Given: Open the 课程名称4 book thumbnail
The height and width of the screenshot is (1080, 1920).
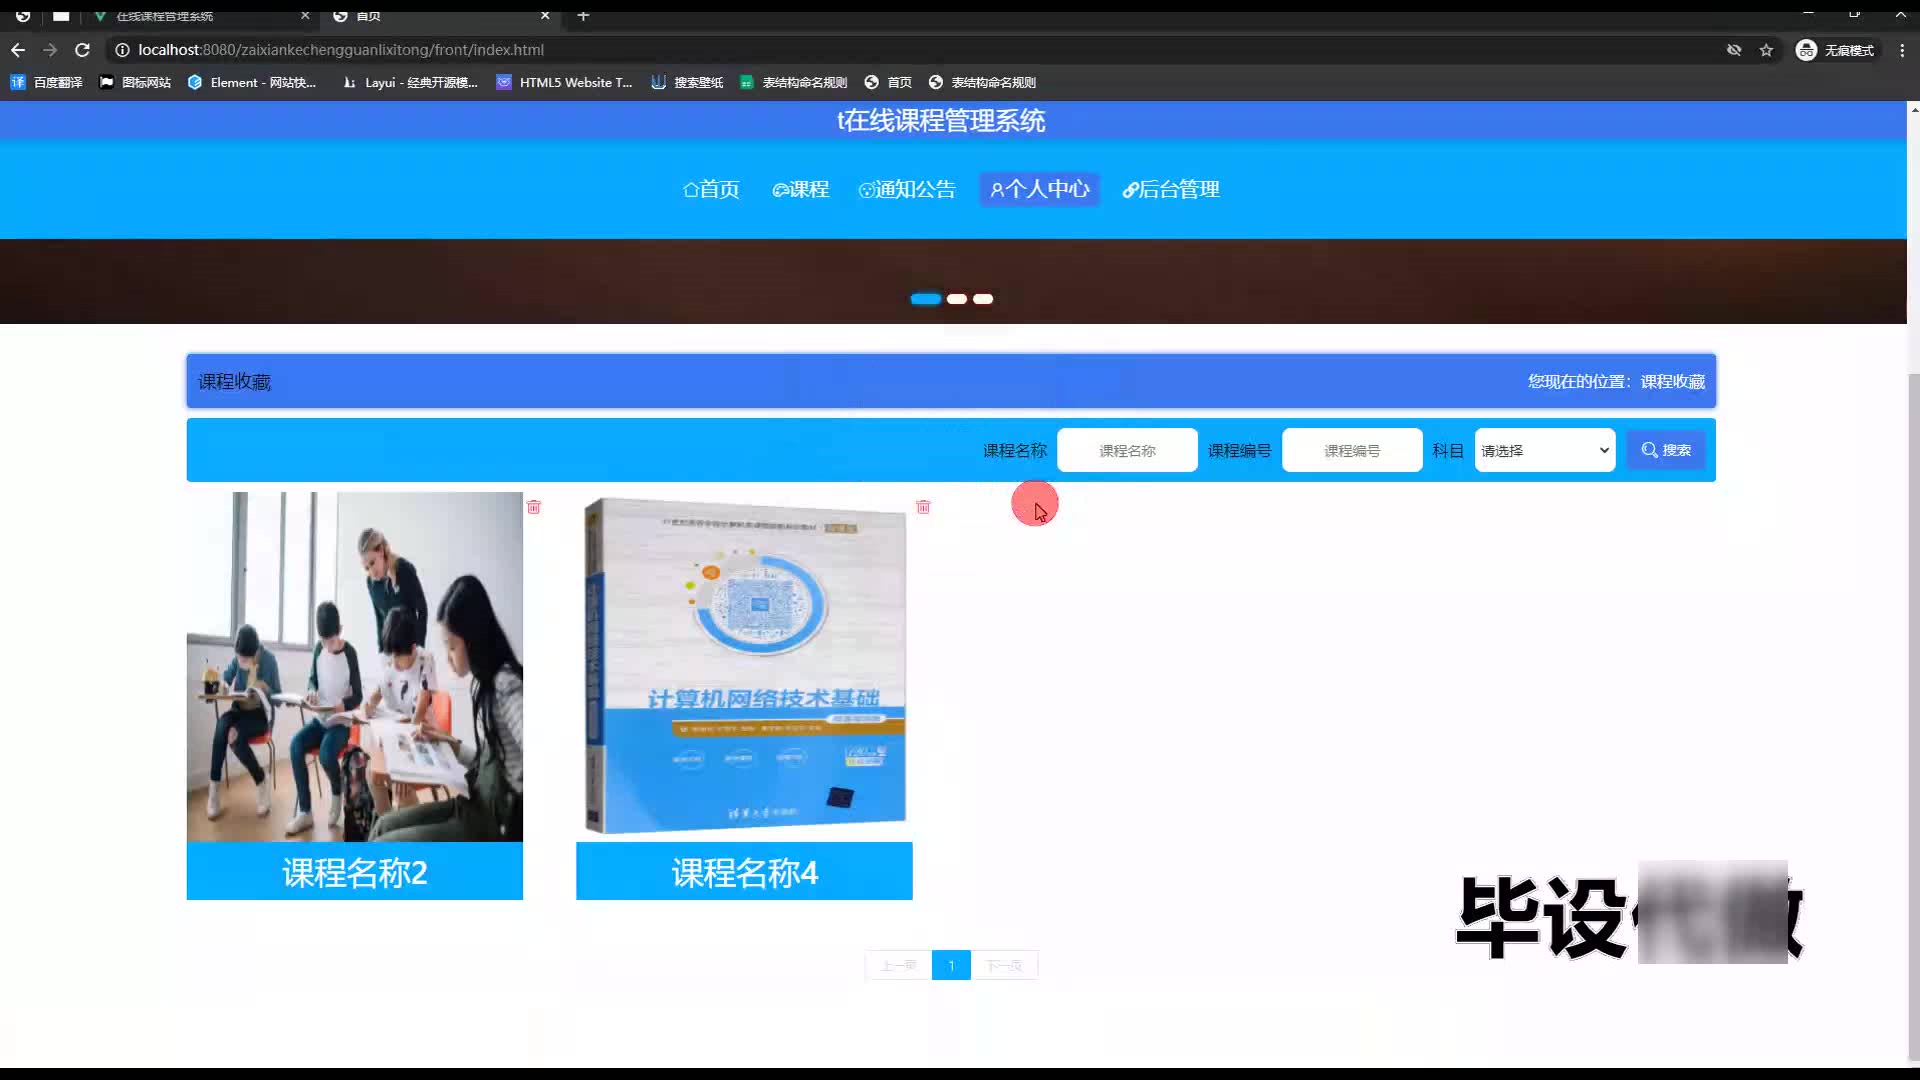Looking at the screenshot, I should coord(744,666).
